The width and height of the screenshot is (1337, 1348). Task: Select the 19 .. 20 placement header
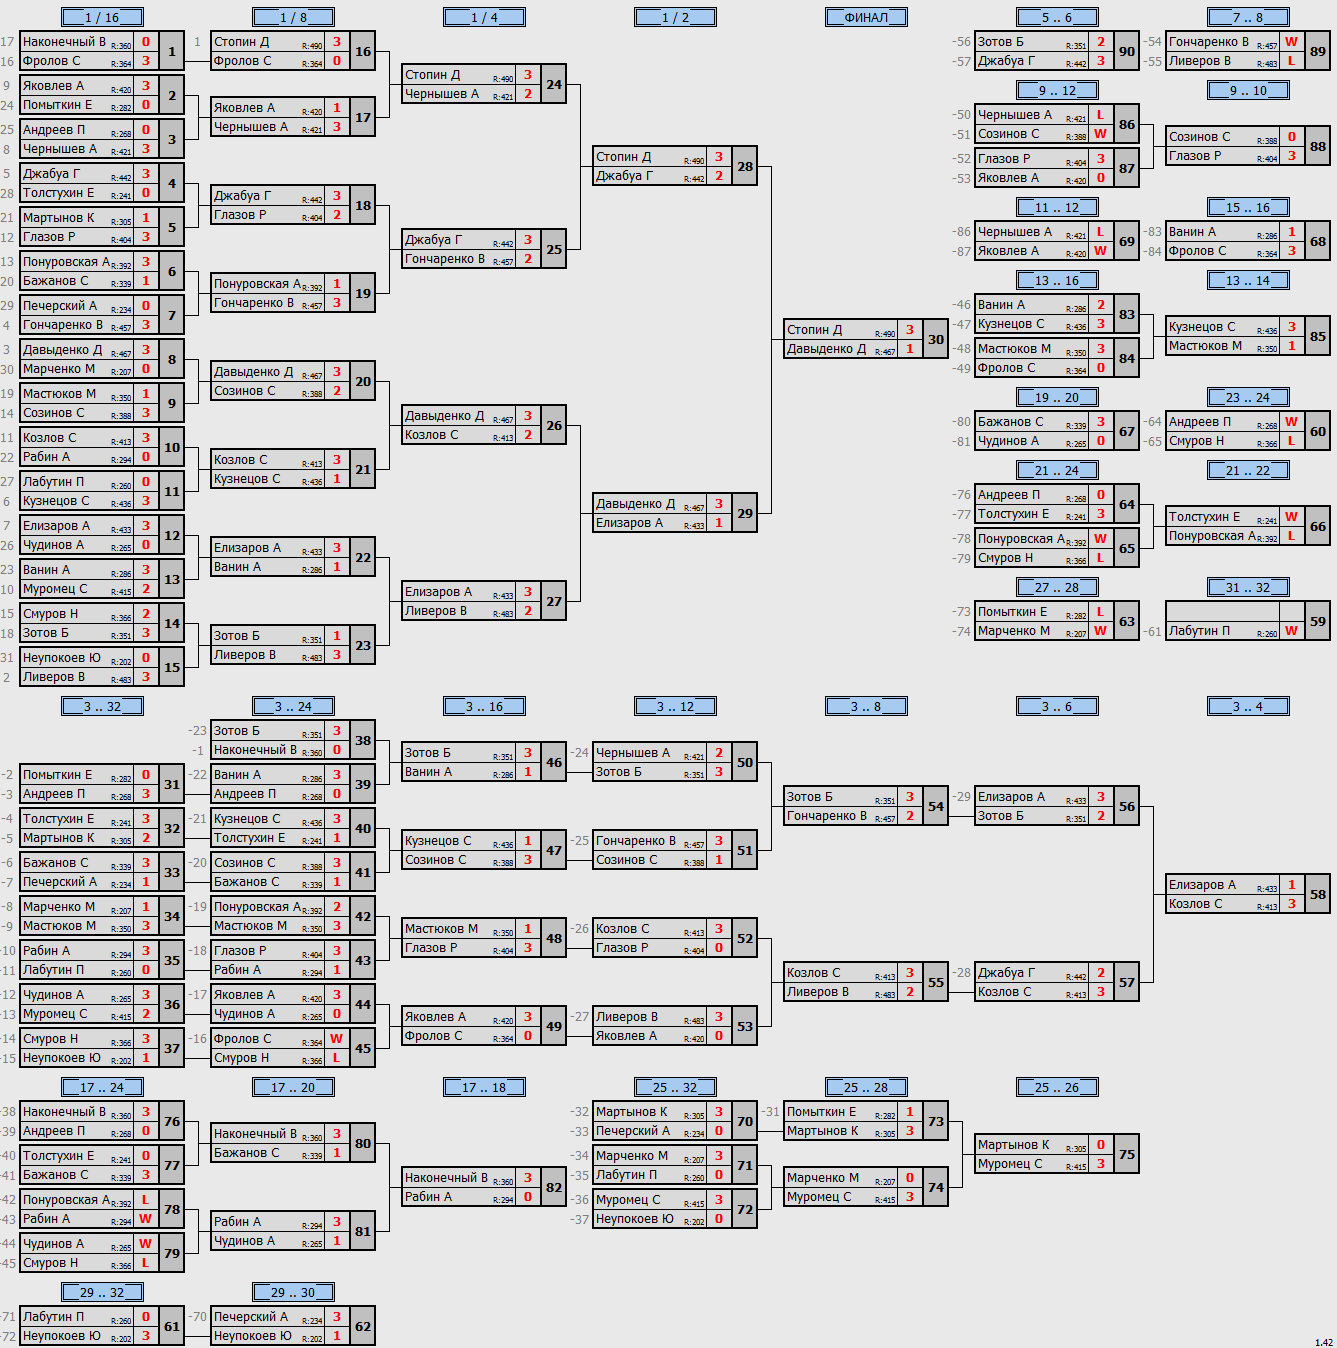(x=1057, y=397)
